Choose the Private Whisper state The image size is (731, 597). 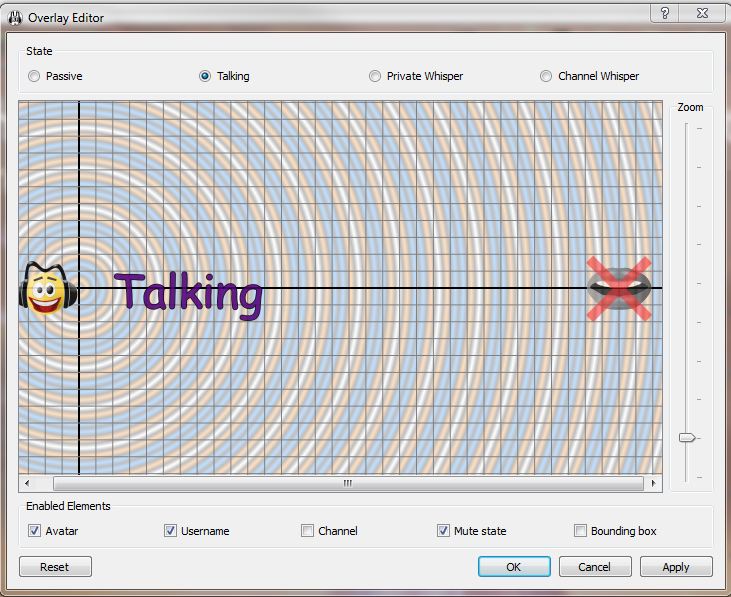pyautogui.click(x=375, y=76)
